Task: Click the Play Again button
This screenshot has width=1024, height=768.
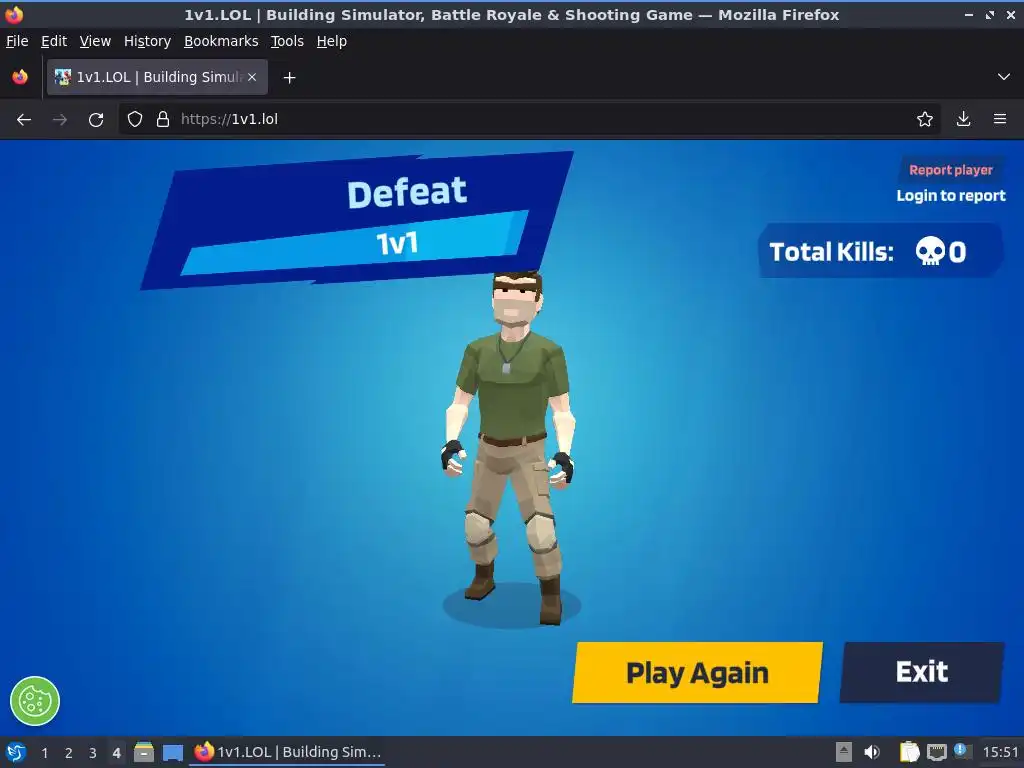Action: (x=697, y=673)
